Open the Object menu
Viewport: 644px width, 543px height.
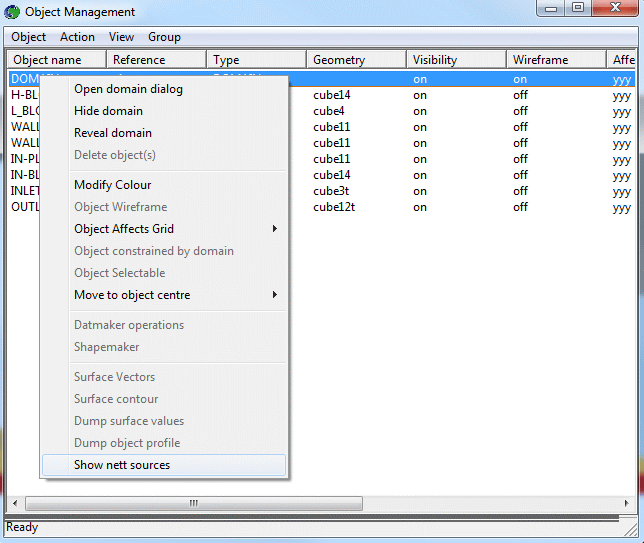tap(28, 37)
